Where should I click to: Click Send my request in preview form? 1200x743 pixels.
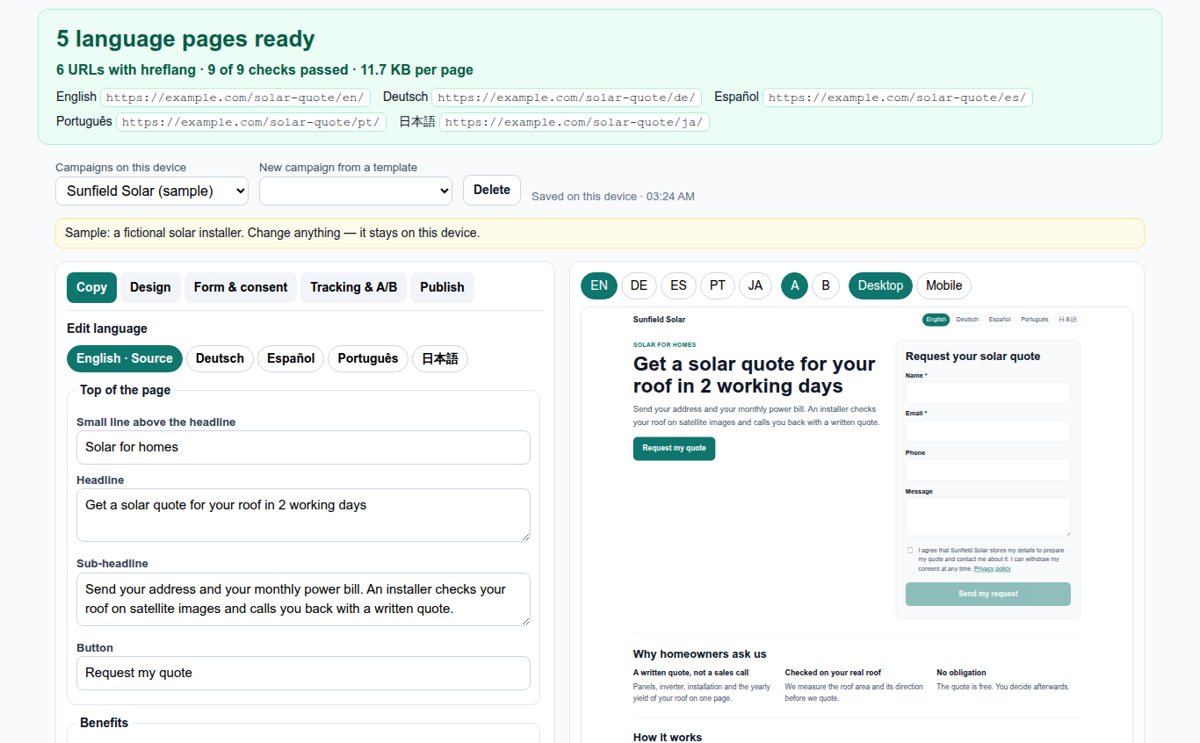click(x=988, y=594)
